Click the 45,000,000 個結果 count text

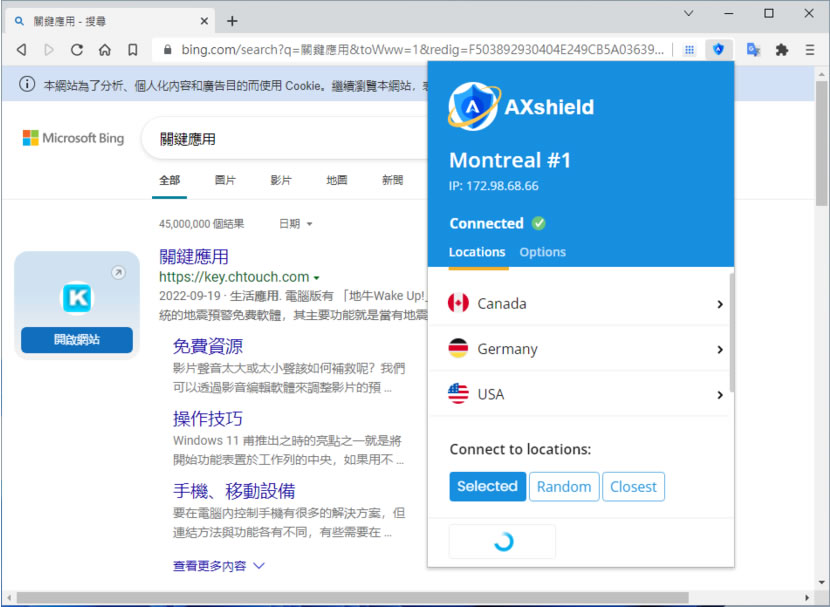coord(201,224)
